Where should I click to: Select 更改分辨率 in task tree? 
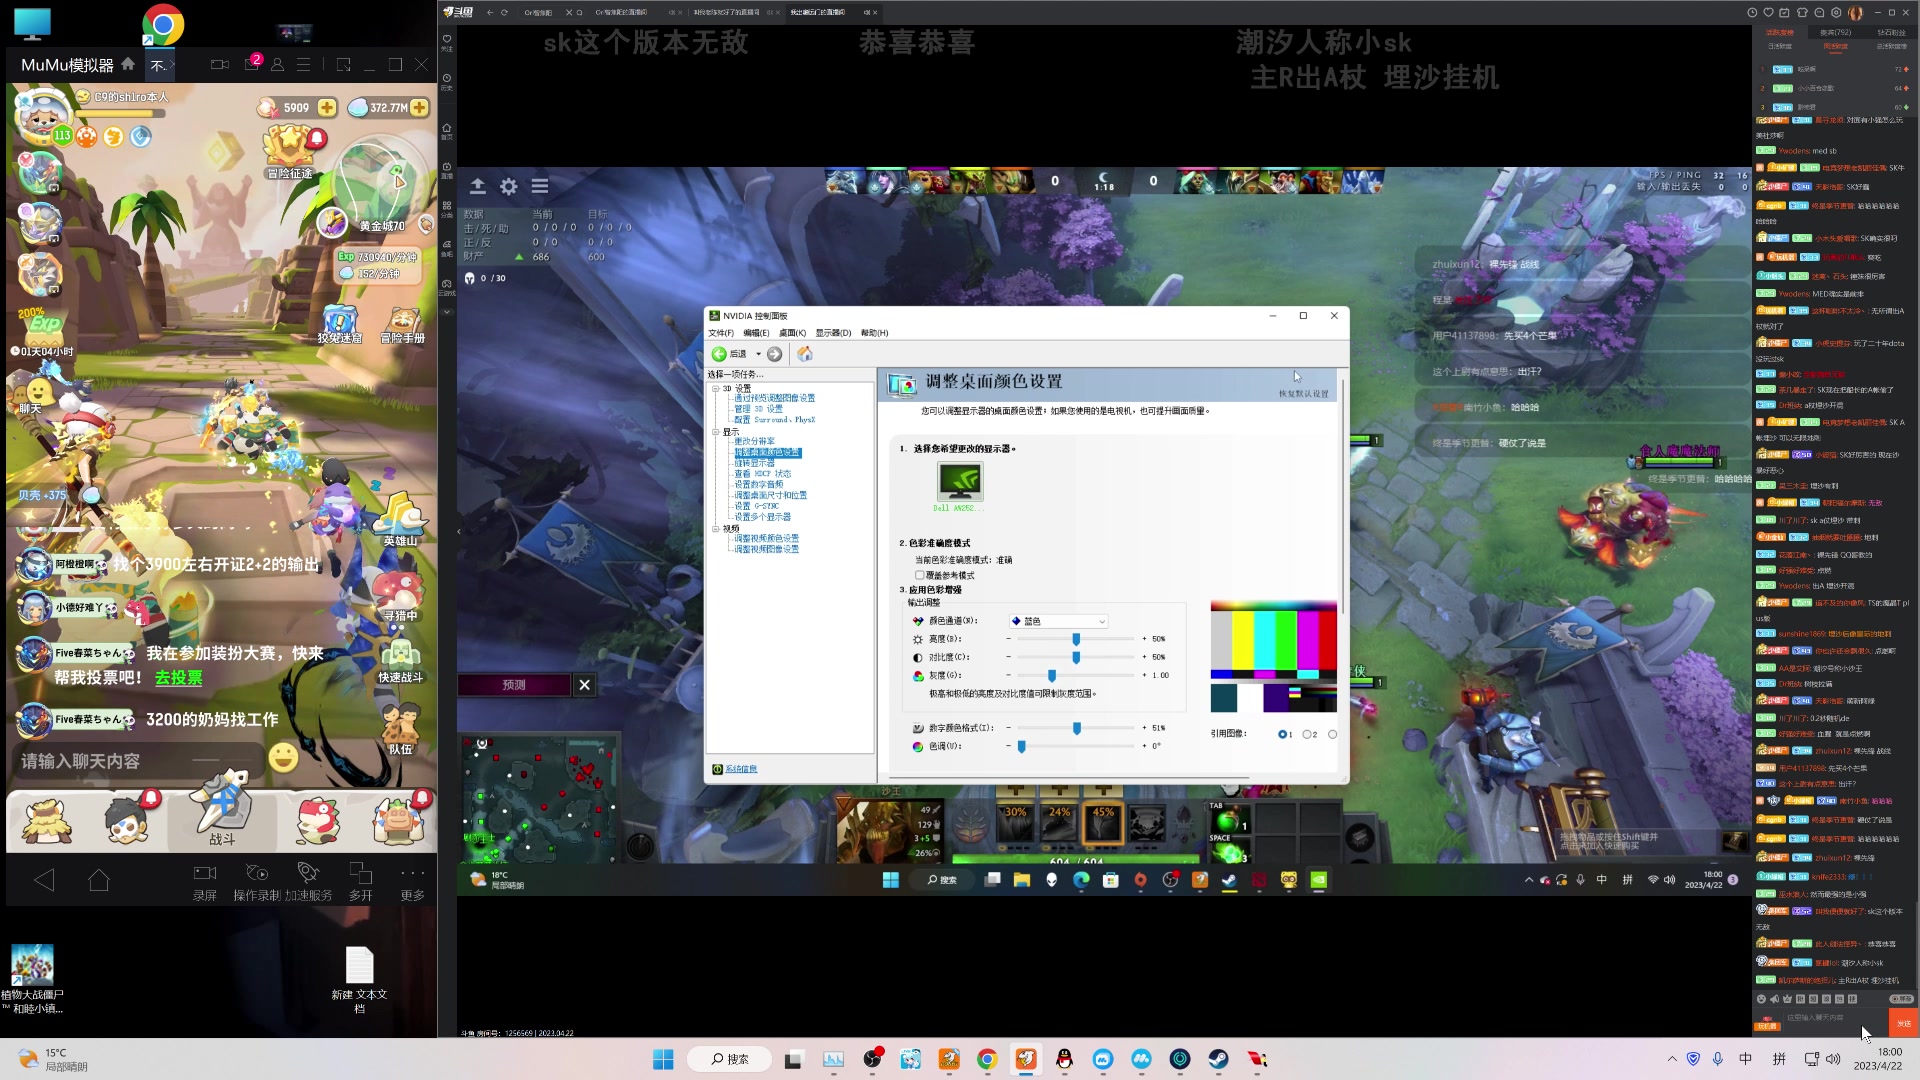754,441
